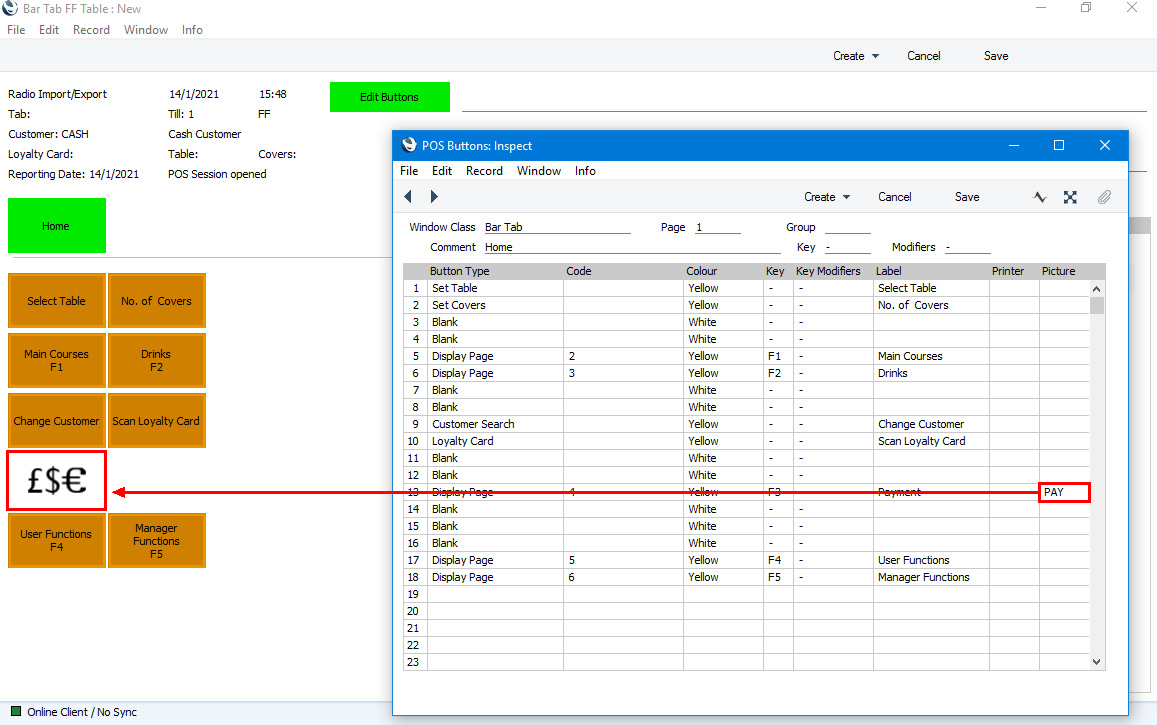
Task: Click F5 key cell in row 18
Action: 778,577
